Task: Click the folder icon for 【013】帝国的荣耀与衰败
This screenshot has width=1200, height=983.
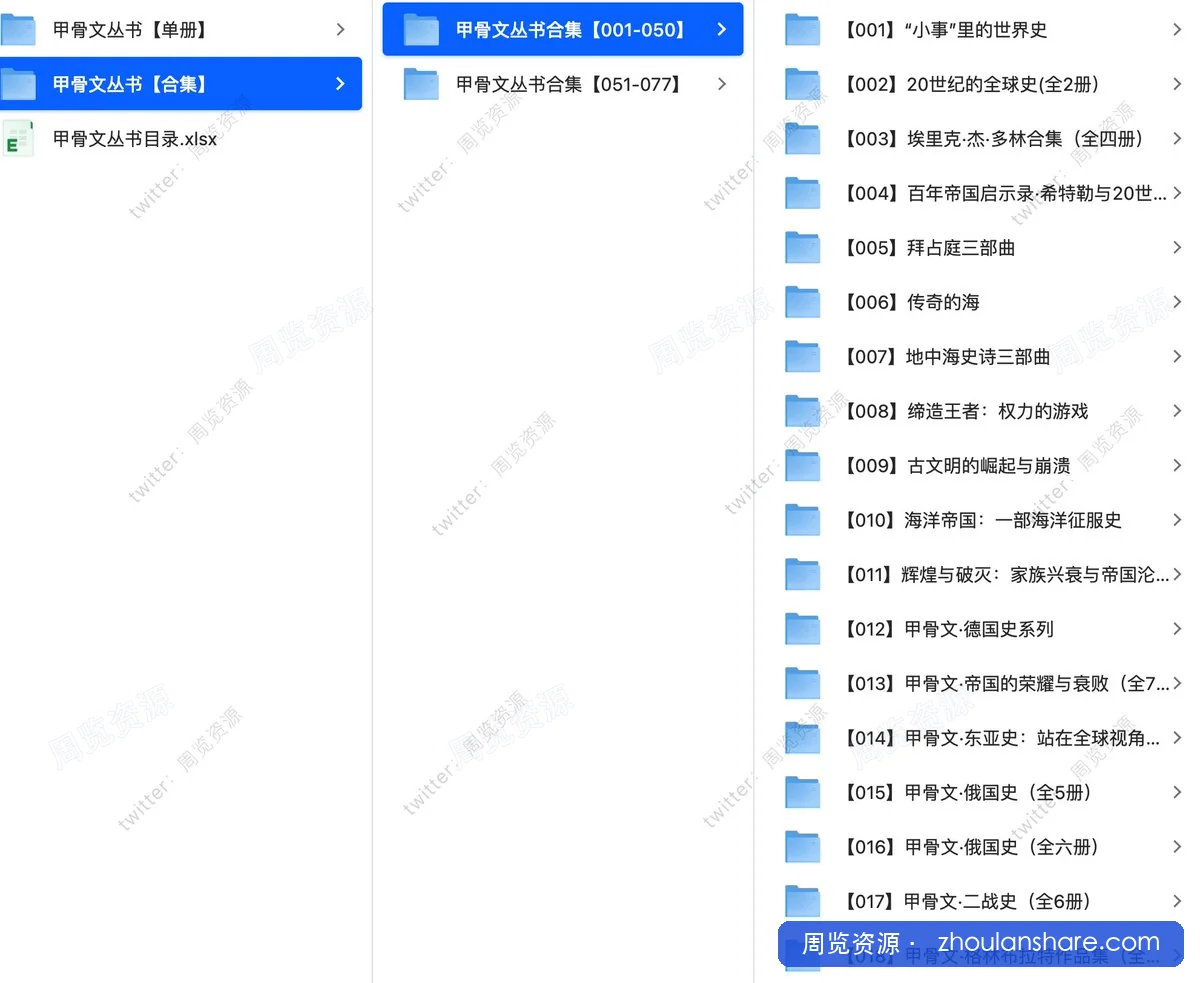Action: click(802, 684)
